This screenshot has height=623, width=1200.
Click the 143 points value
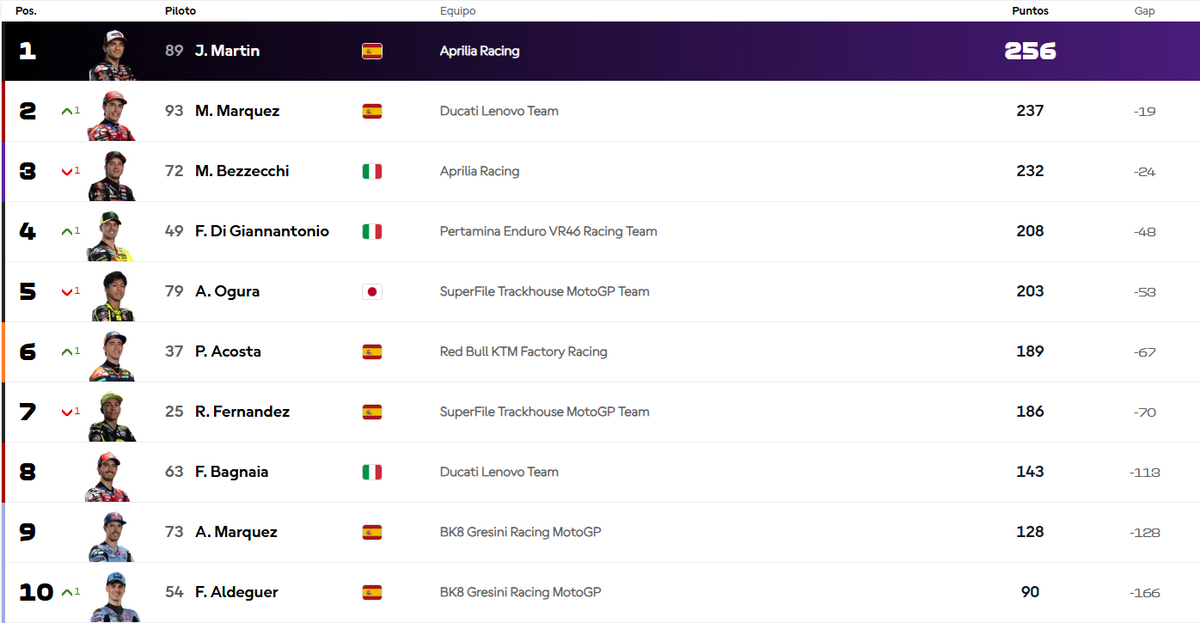click(x=1030, y=472)
